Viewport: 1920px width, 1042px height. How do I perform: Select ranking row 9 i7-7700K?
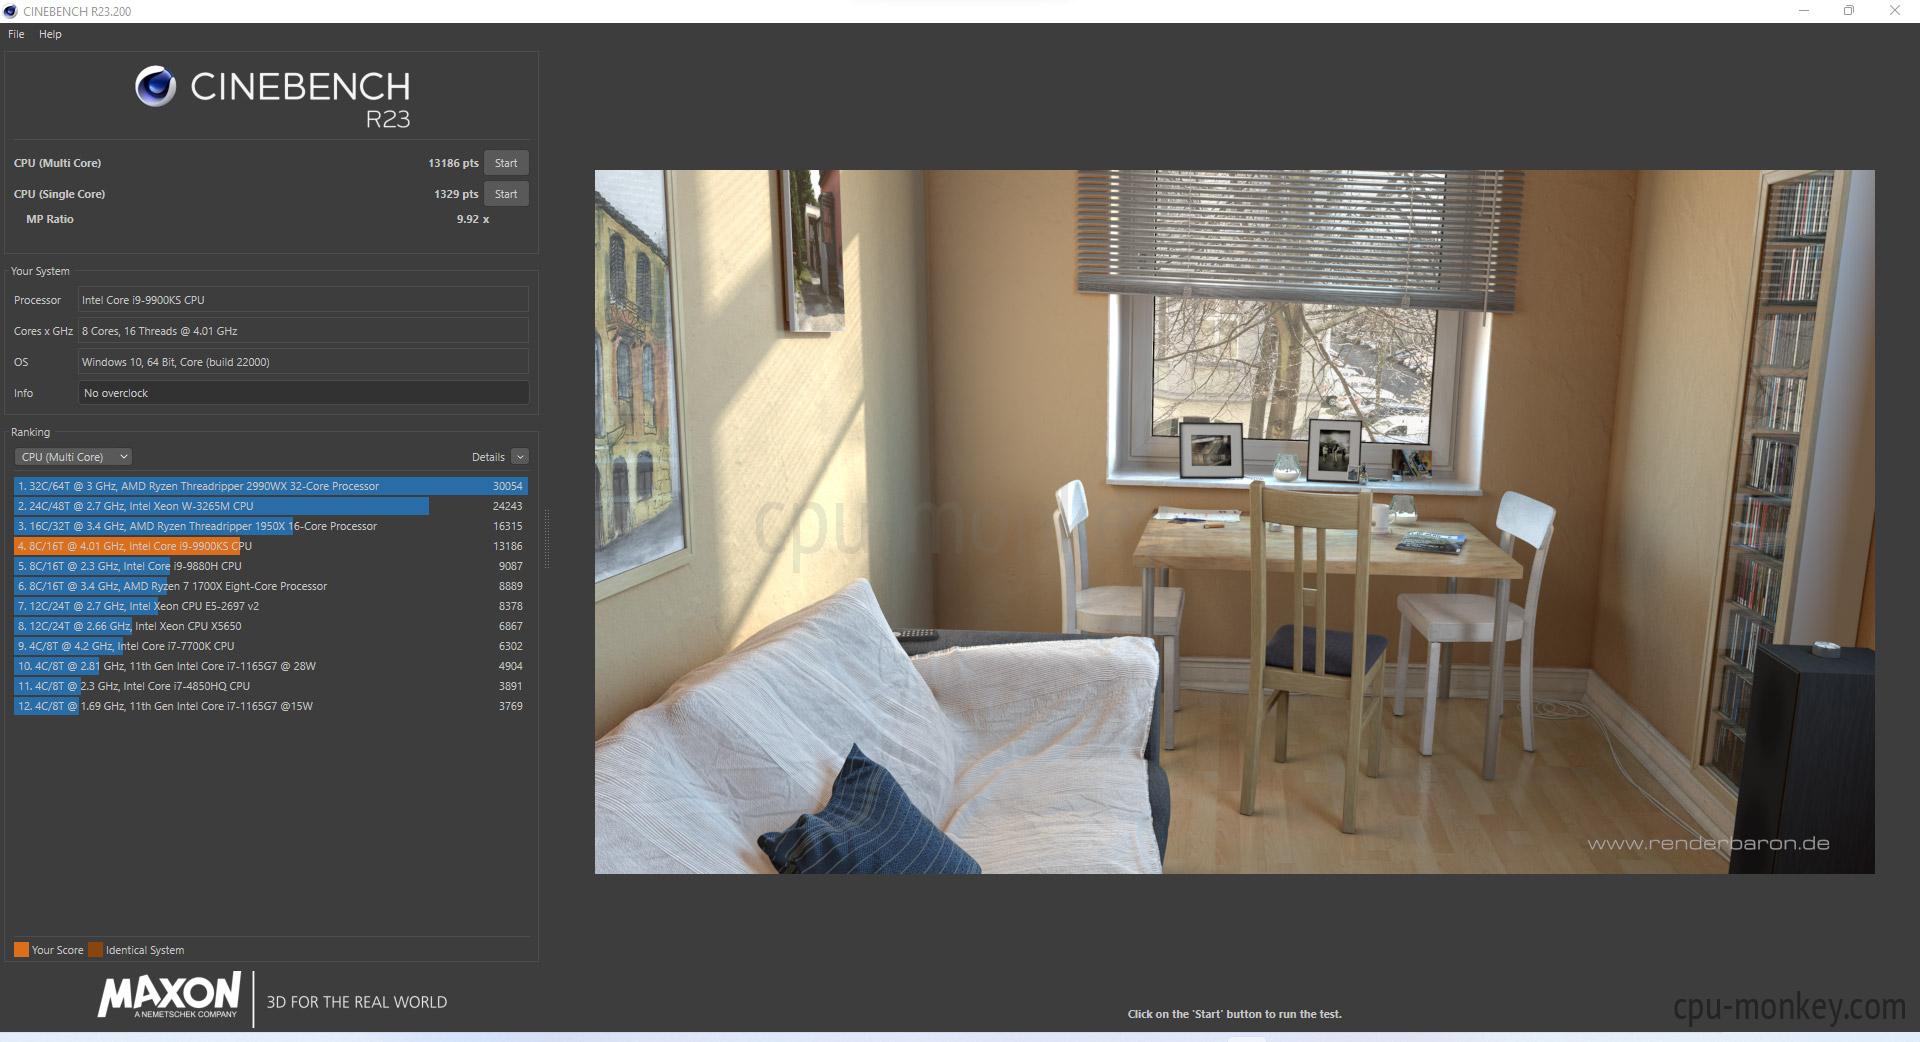click(271, 646)
